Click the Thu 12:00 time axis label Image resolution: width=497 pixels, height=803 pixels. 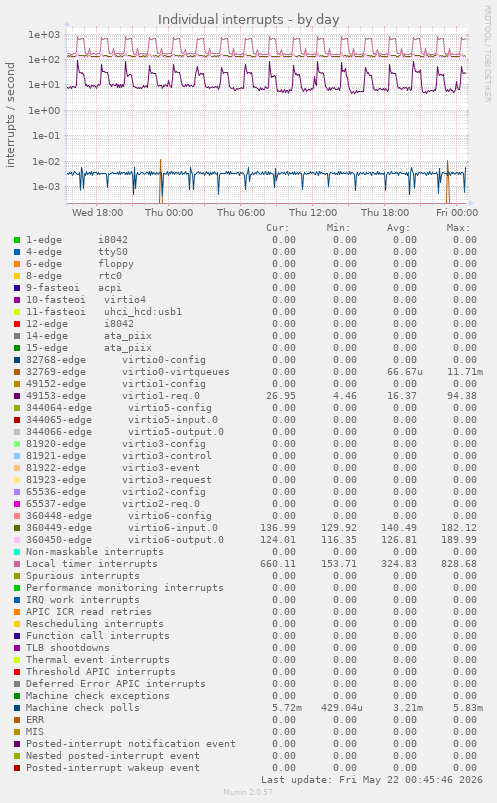click(313, 213)
